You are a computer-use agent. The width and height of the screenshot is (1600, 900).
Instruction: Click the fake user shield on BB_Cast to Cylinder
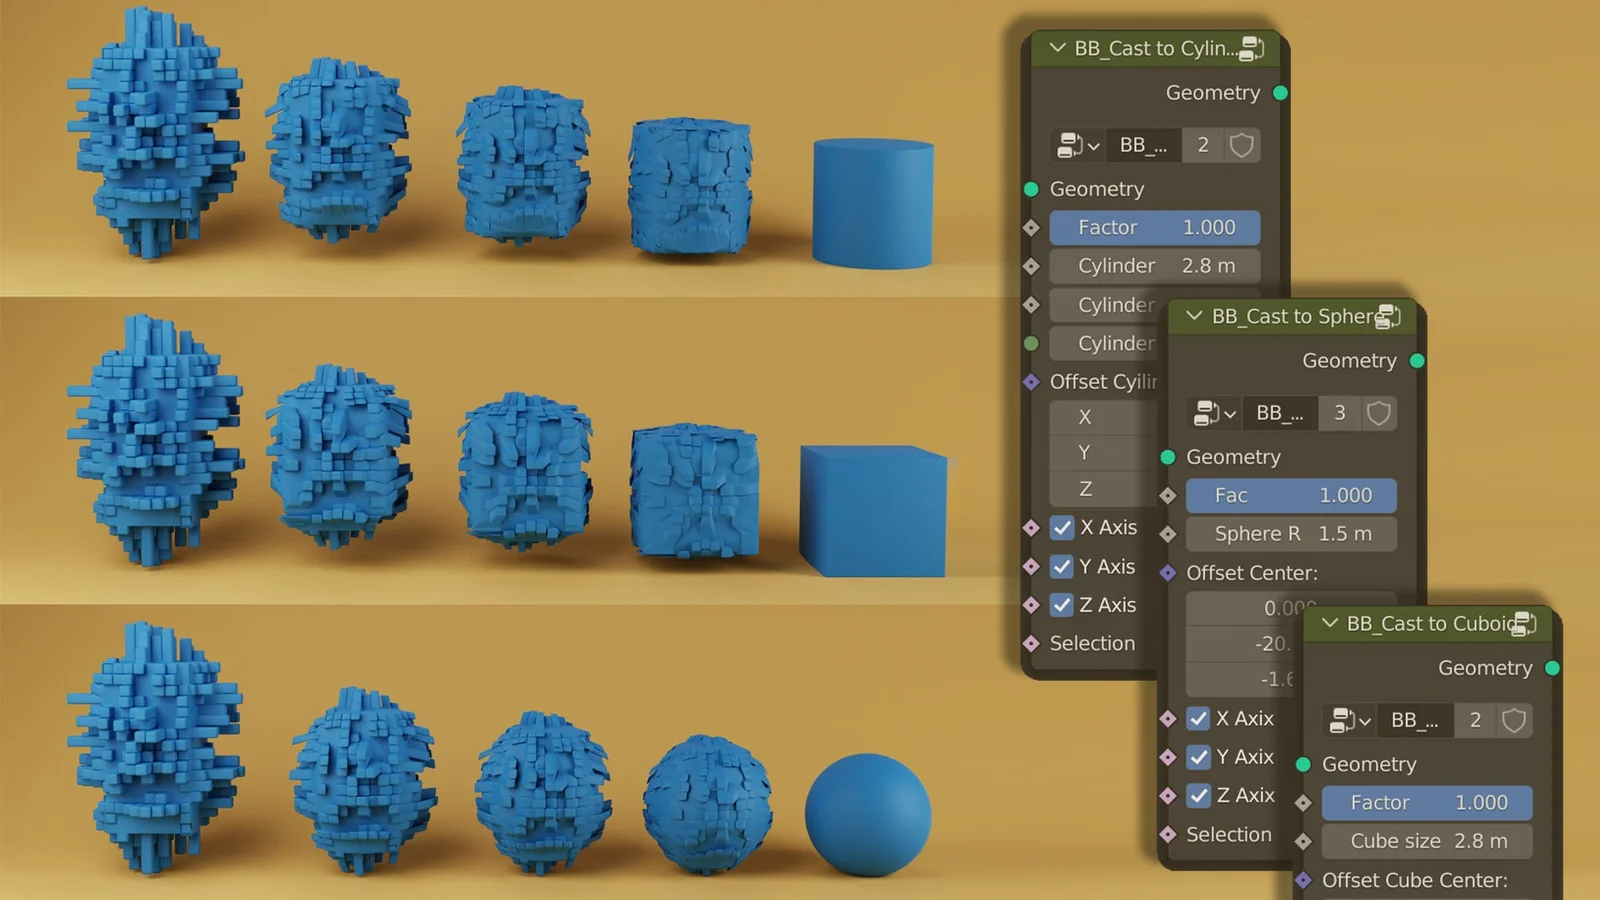tap(1241, 145)
